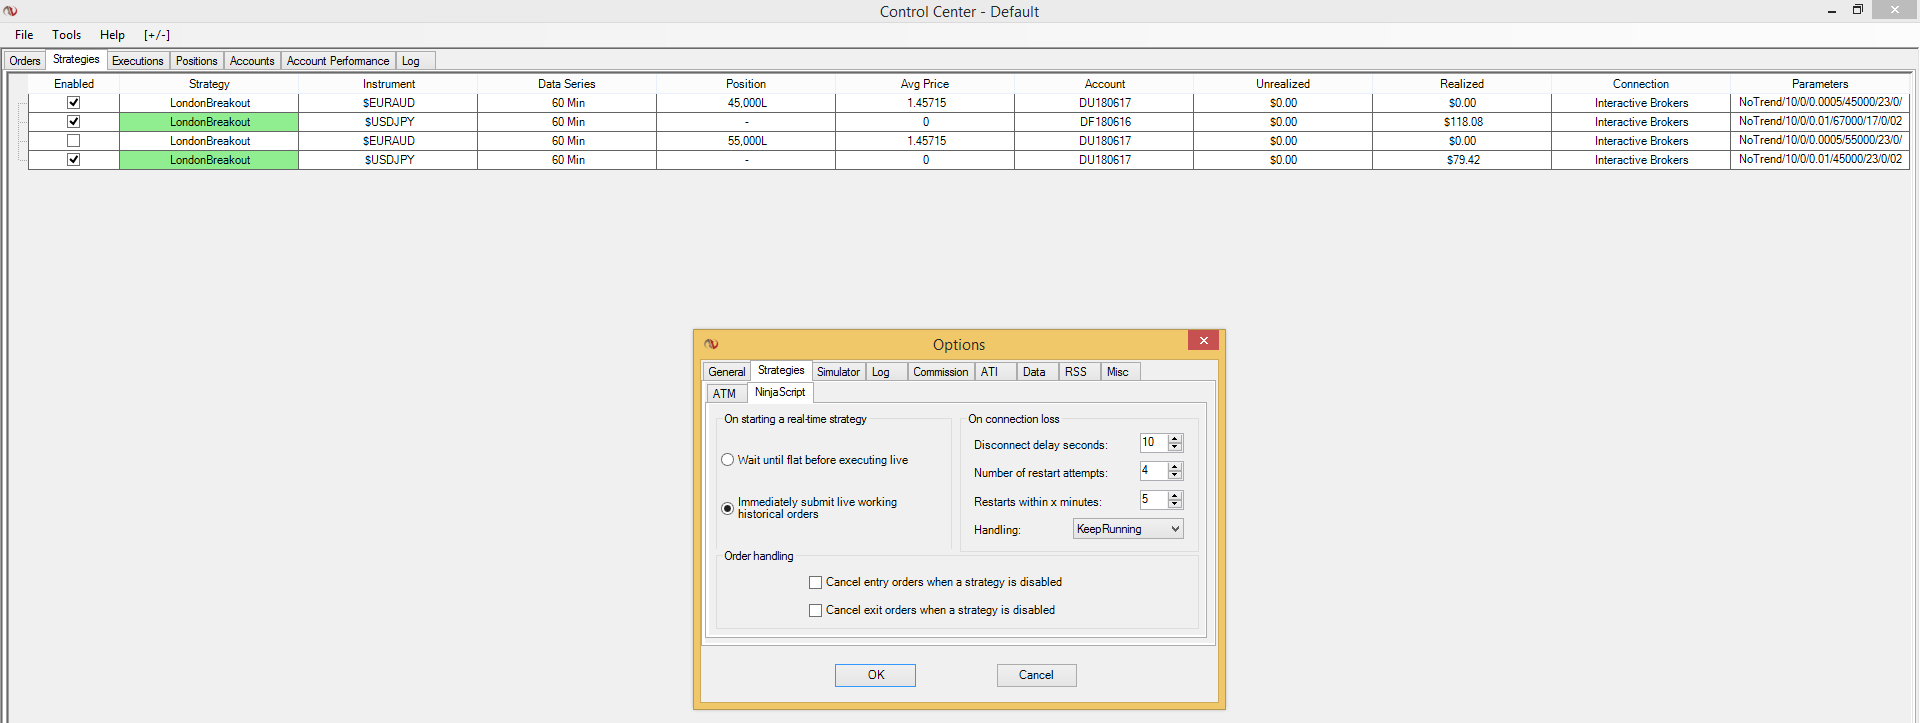Click the NinjaTrader icon in Control Center title bar
The width and height of the screenshot is (1920, 723).
point(10,11)
